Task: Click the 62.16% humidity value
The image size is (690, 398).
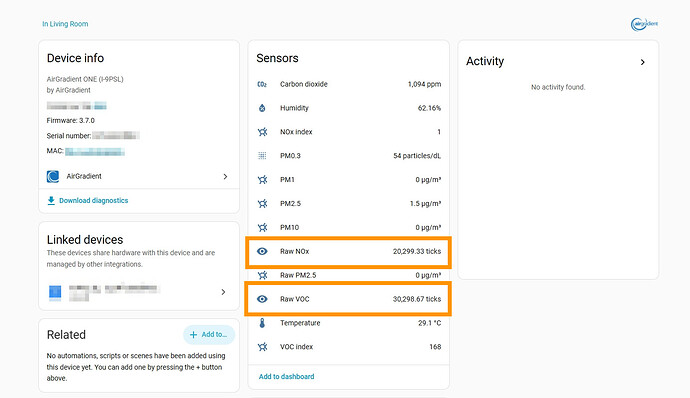Action: tap(429, 108)
